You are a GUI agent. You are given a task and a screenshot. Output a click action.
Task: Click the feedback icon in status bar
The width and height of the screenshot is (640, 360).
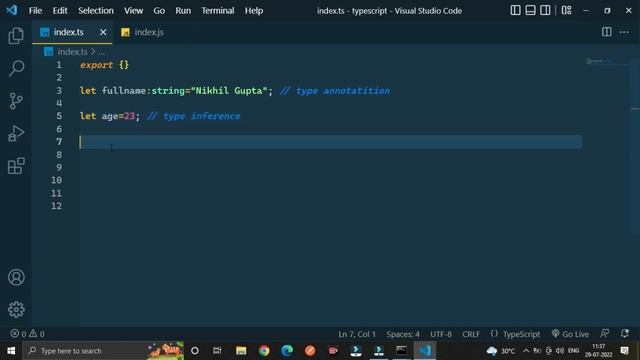pyautogui.click(x=605, y=334)
